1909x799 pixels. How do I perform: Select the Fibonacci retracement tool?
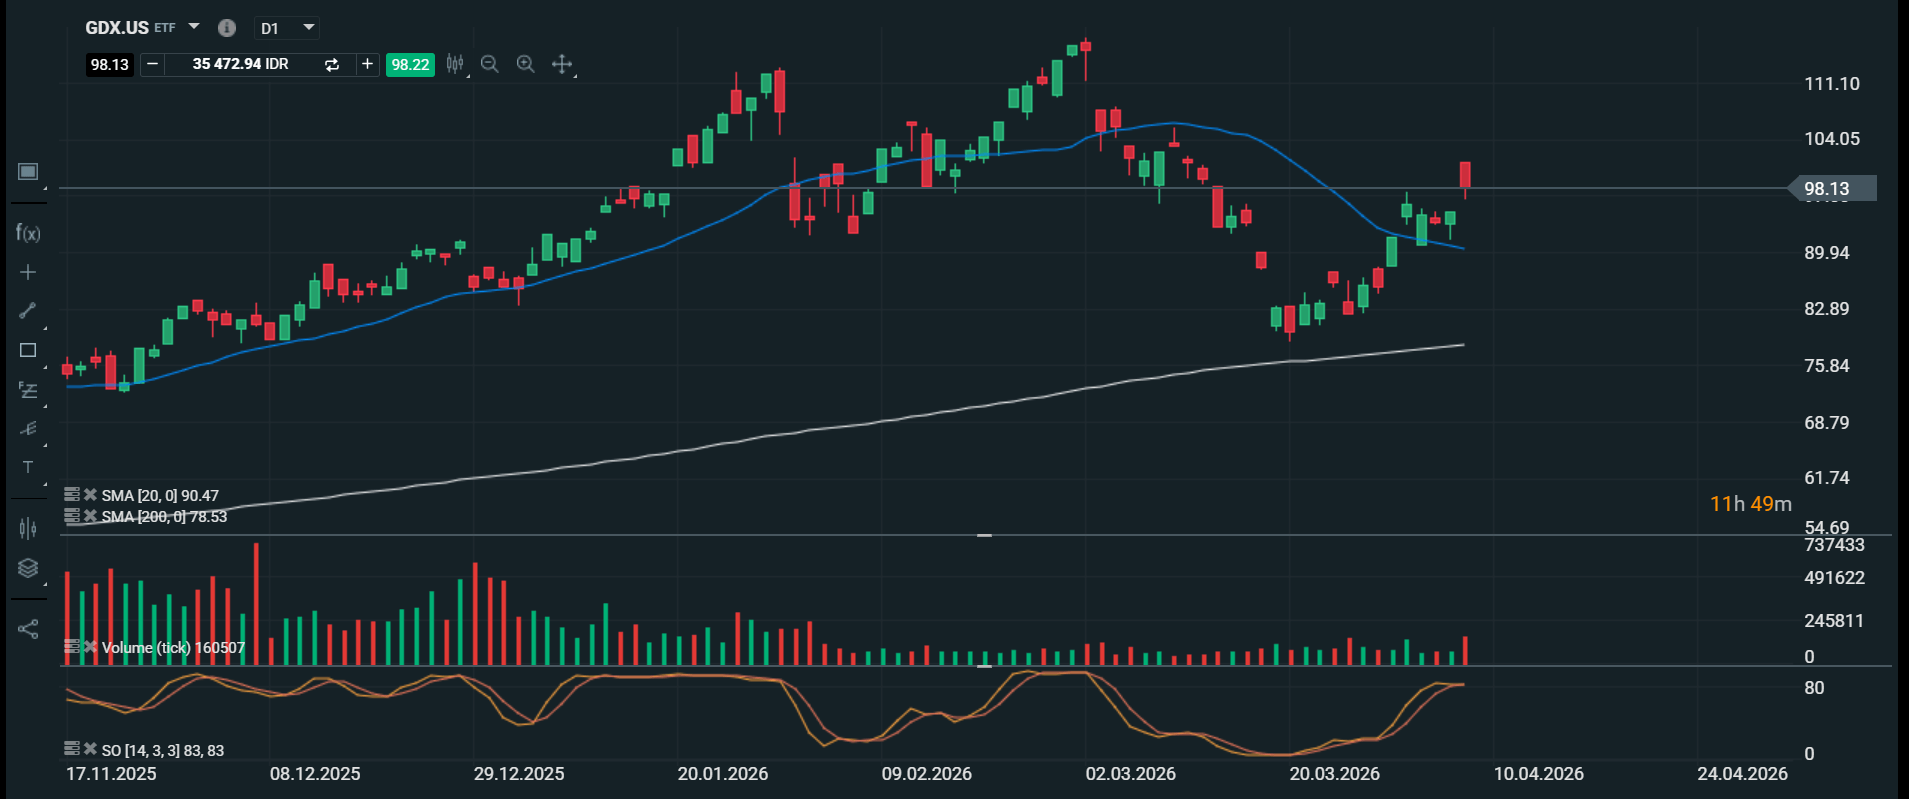[28, 390]
